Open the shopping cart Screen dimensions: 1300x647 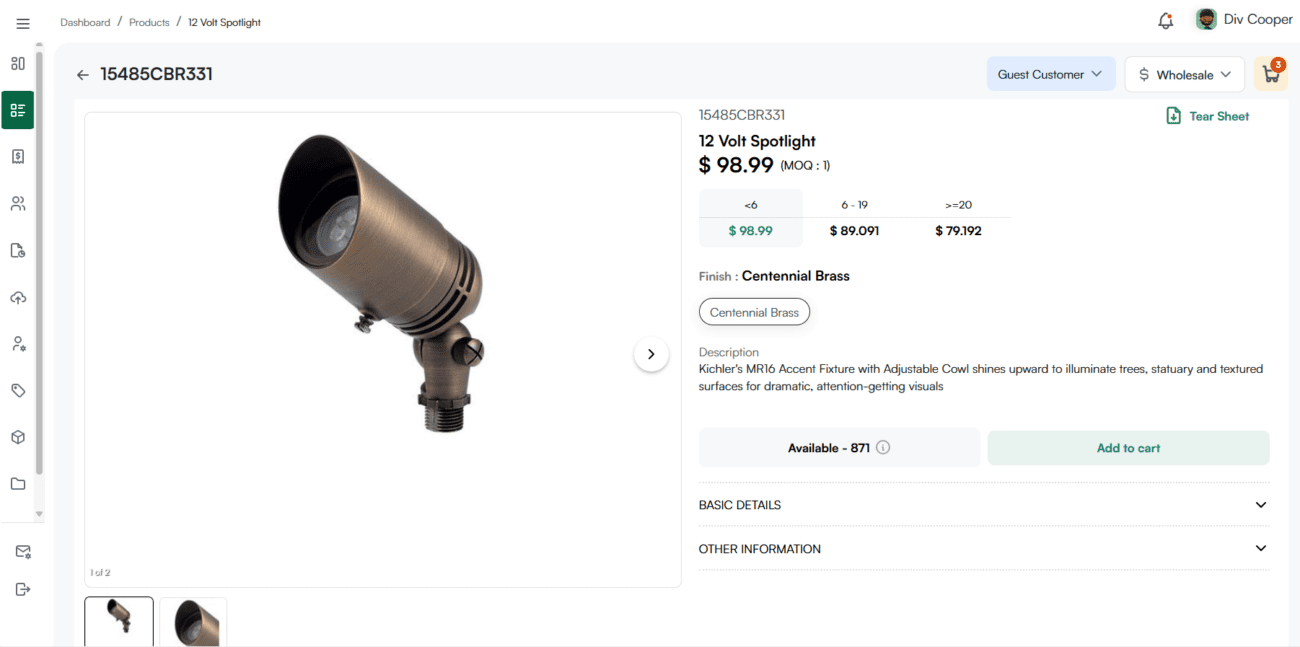coord(1271,74)
